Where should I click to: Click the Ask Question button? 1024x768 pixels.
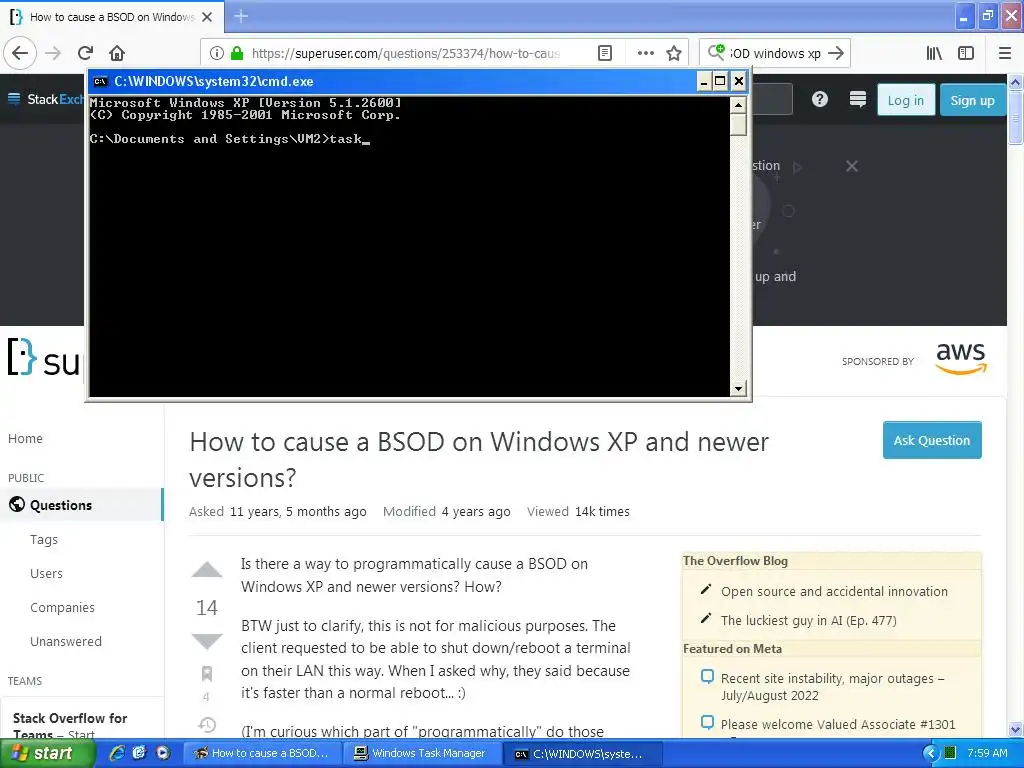(932, 440)
